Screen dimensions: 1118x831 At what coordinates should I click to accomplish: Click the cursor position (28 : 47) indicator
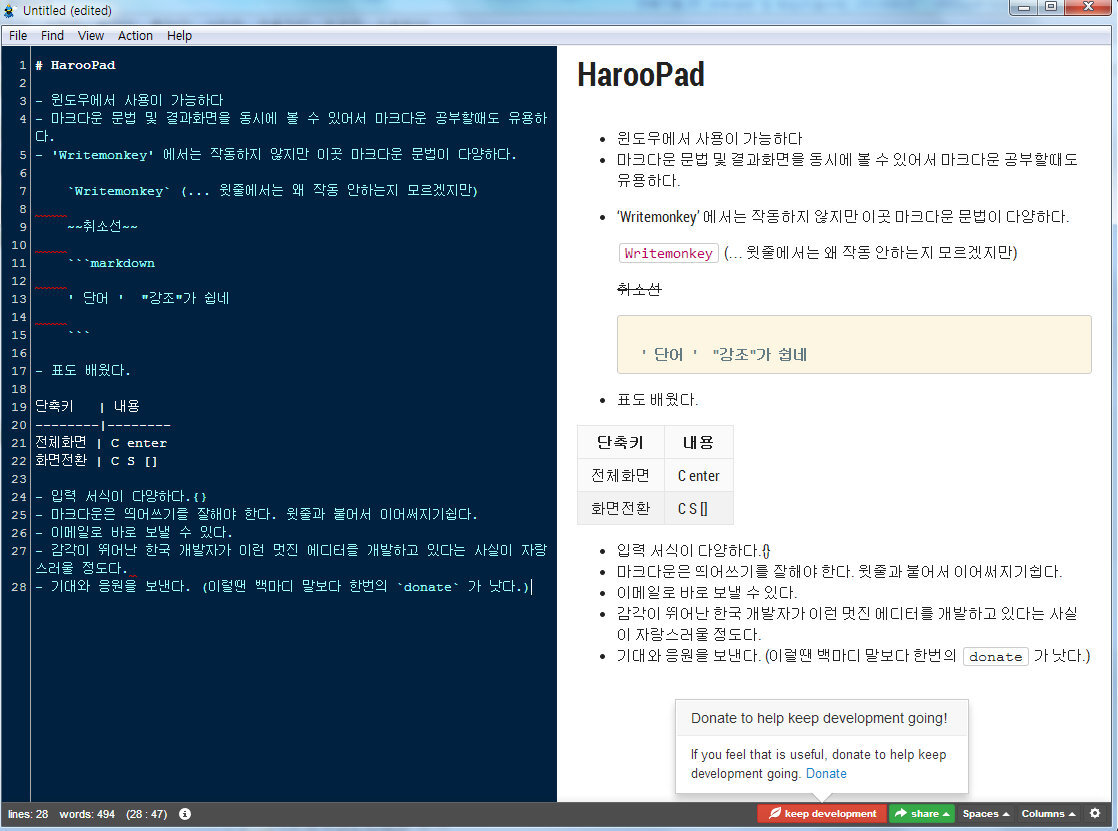146,814
